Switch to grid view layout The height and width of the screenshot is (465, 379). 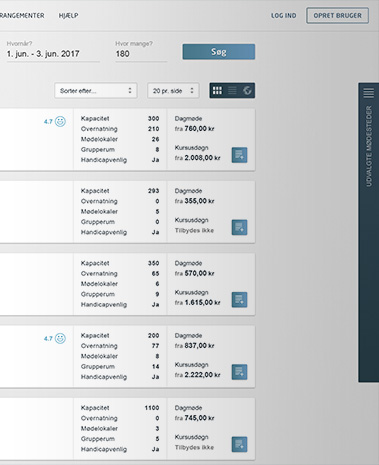click(217, 90)
